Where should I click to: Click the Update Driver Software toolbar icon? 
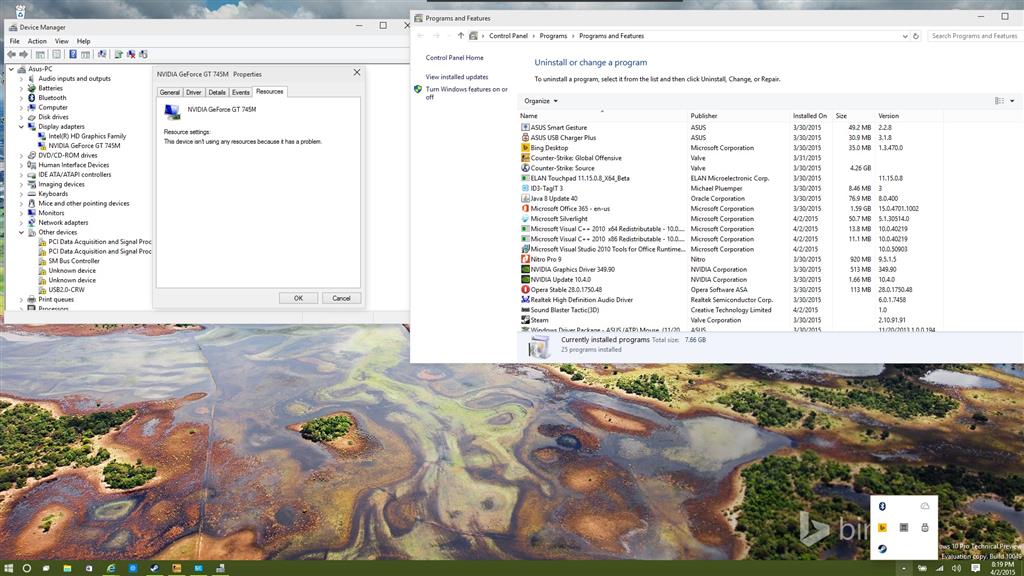(118, 54)
